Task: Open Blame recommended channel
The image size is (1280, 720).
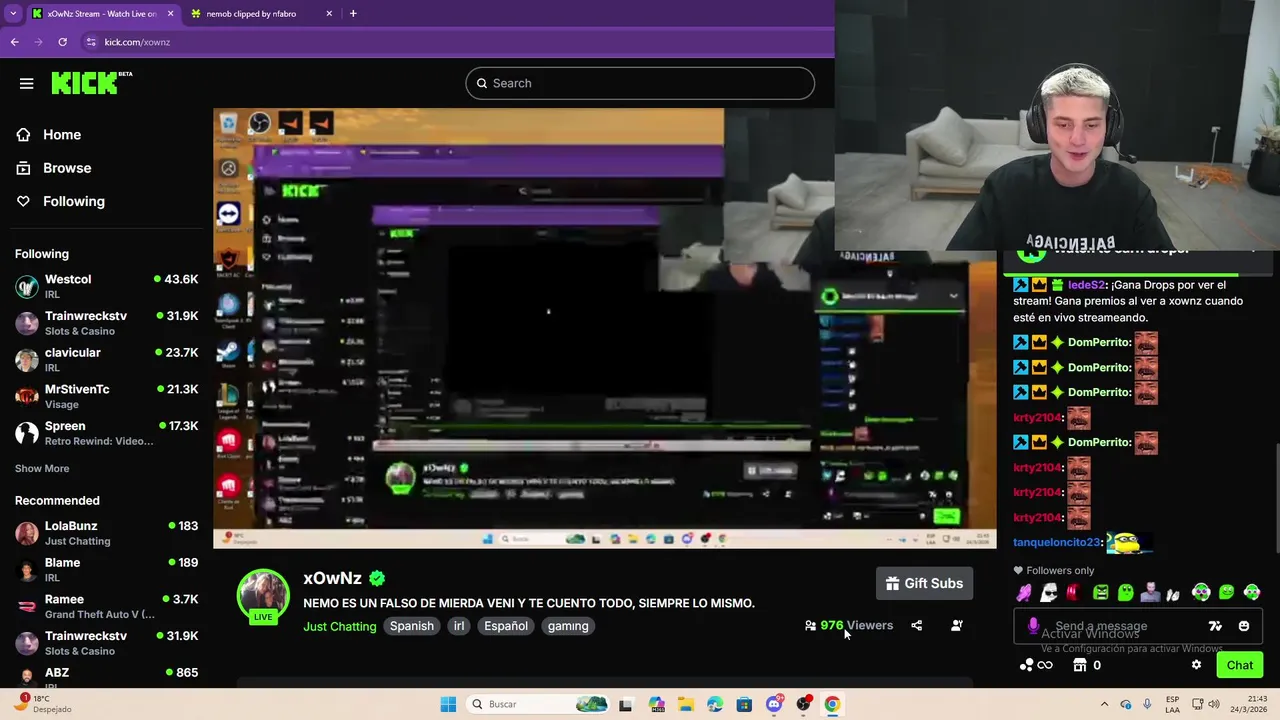Action: tap(106, 569)
